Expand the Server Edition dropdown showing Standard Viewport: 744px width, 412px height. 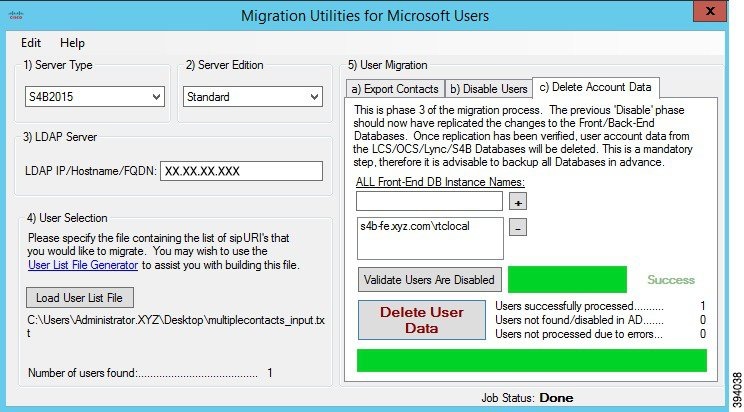tap(253, 97)
